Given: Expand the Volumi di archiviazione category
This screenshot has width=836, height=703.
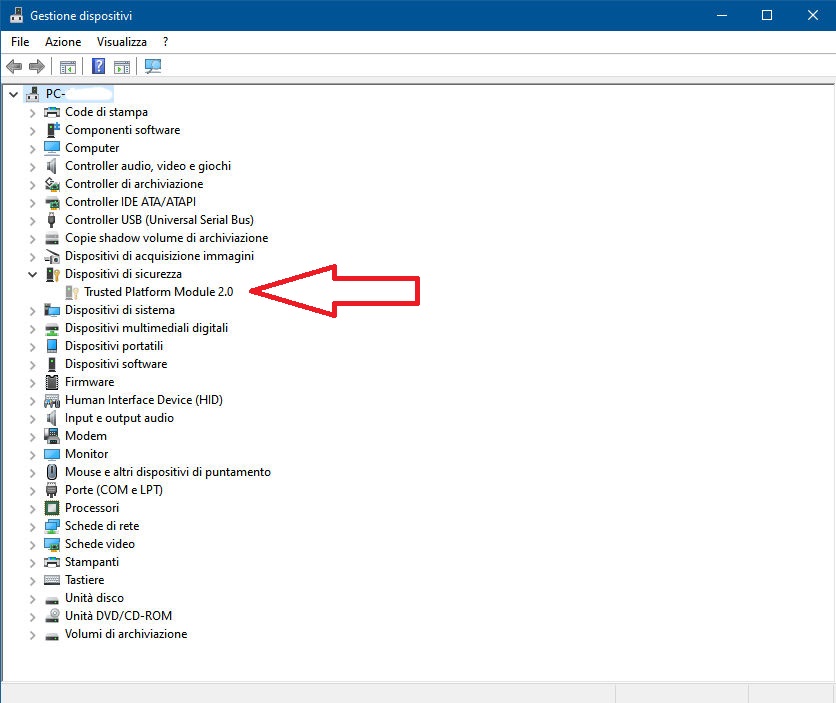Looking at the screenshot, I should coord(33,635).
